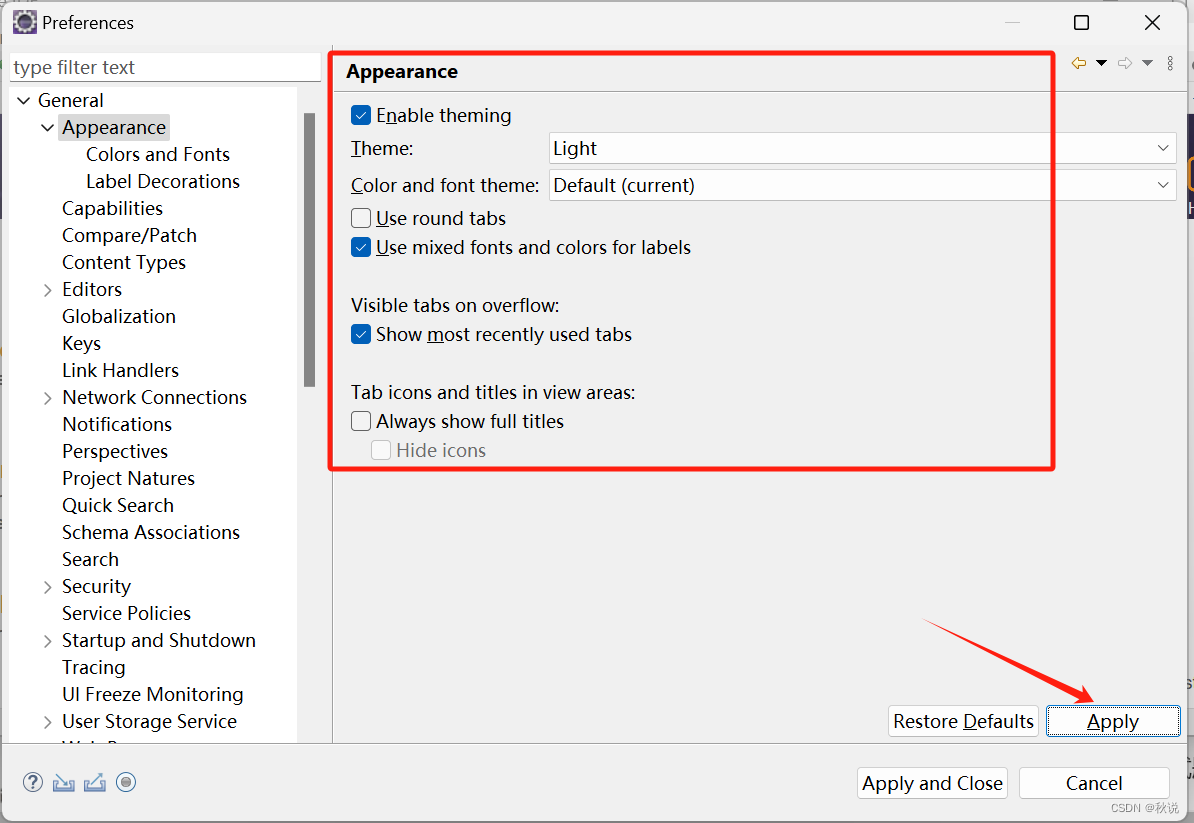The height and width of the screenshot is (823, 1194).
Task: Click the preference tree vertical scrollbar
Action: pos(309,250)
